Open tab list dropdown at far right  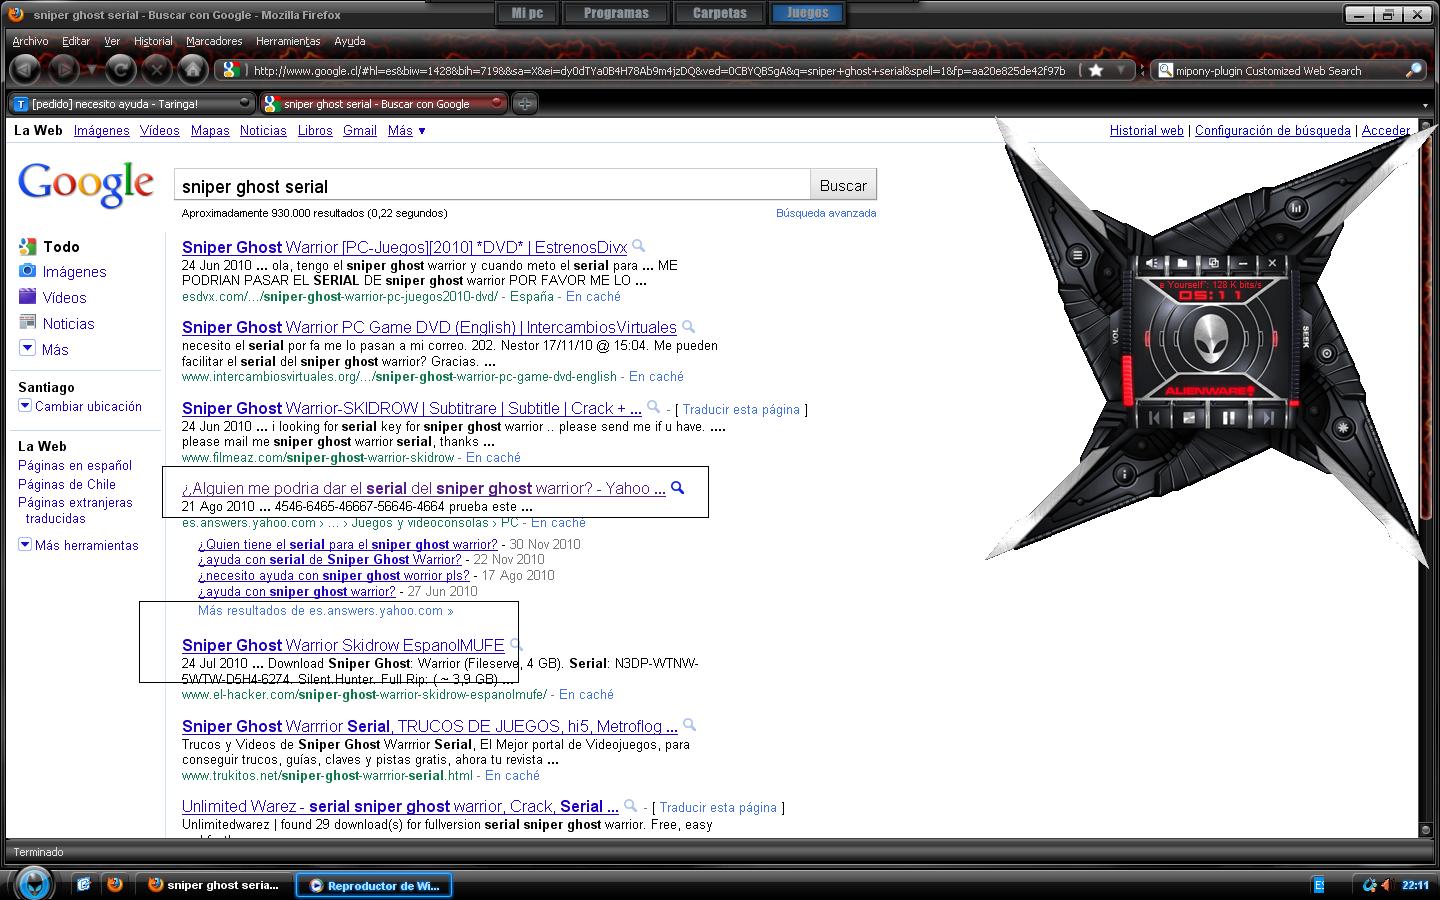1425,104
